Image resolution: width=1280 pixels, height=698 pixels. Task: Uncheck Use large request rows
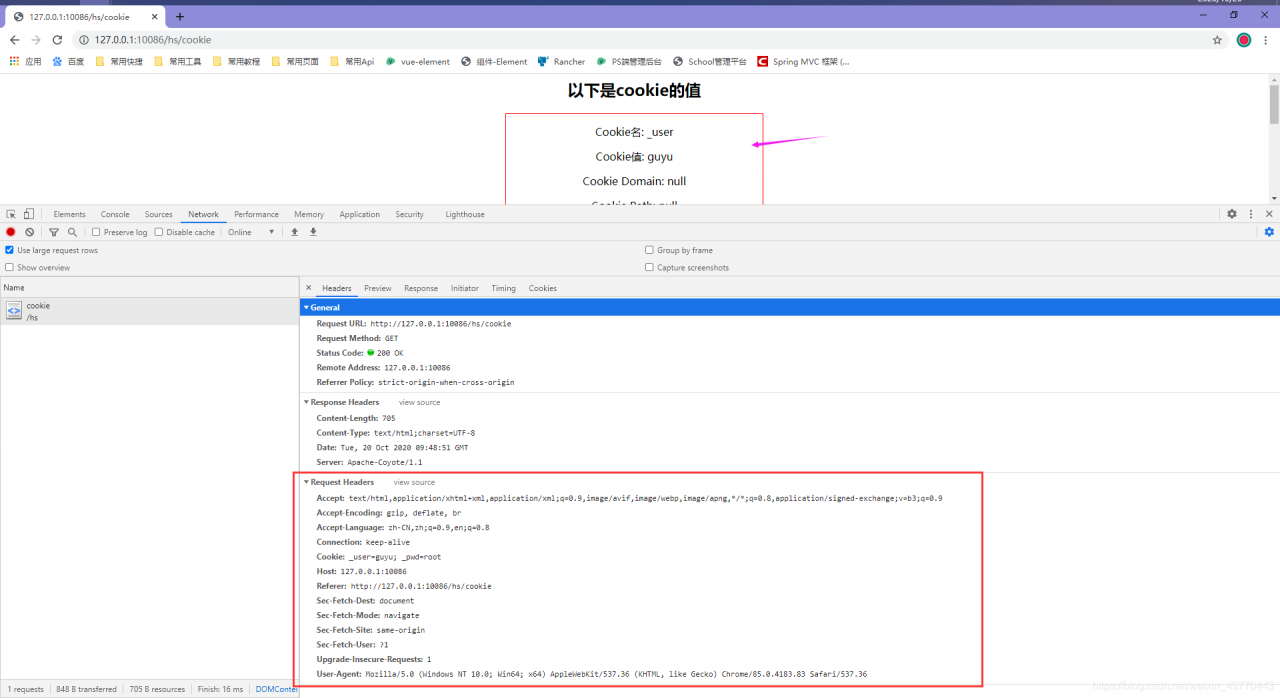pyautogui.click(x=10, y=250)
